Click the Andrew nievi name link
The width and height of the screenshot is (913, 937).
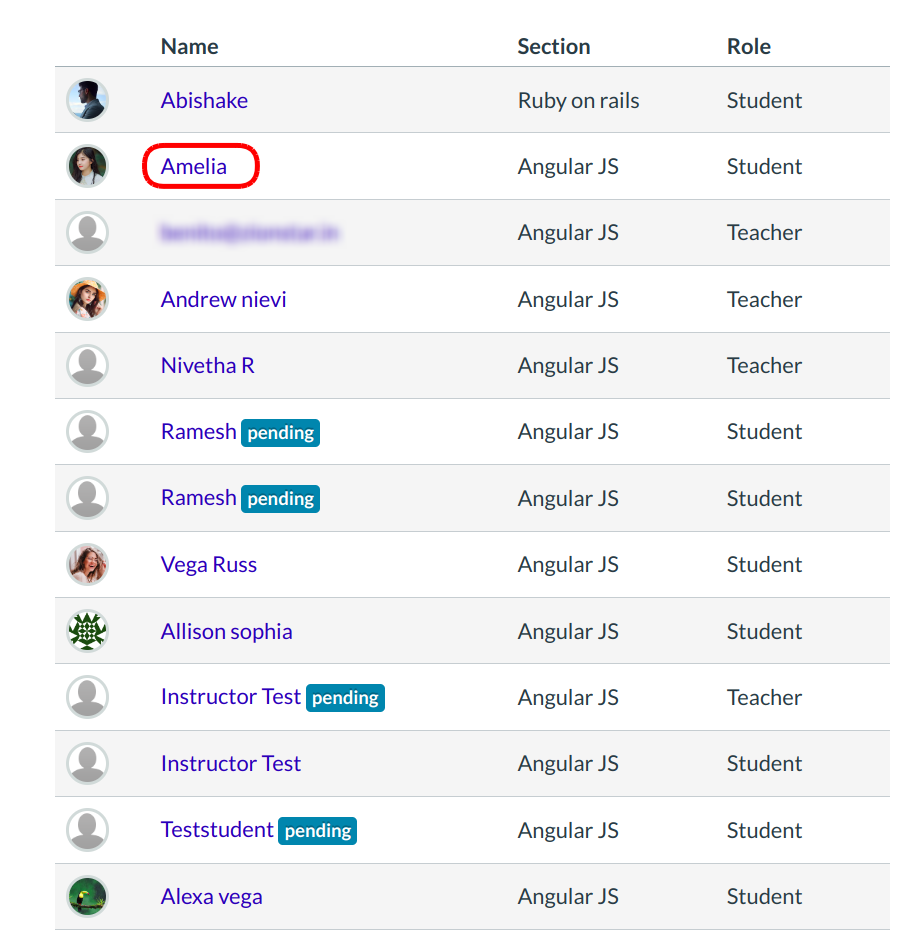[x=223, y=299]
